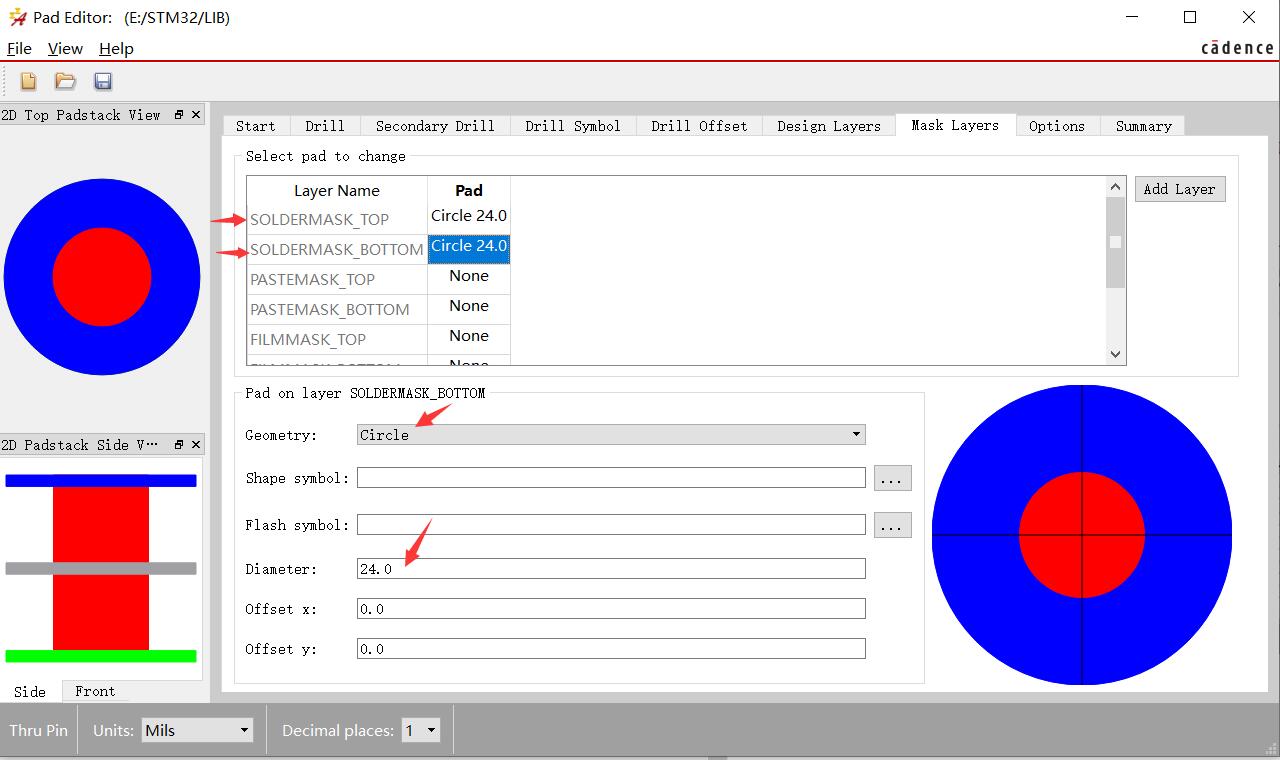
Task: Switch to the Options tab
Action: pyautogui.click(x=1057, y=125)
